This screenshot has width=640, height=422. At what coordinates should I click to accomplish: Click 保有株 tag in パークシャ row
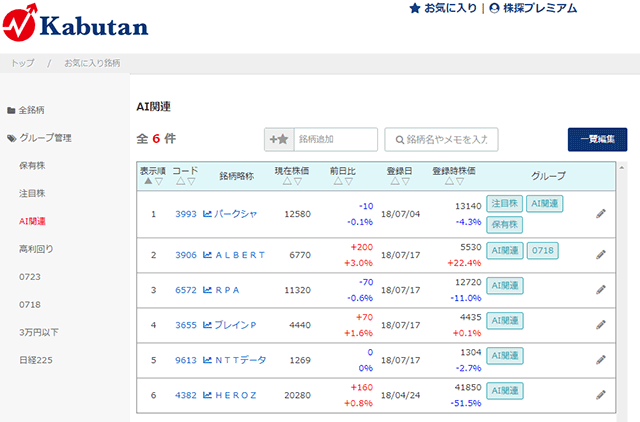(x=504, y=224)
